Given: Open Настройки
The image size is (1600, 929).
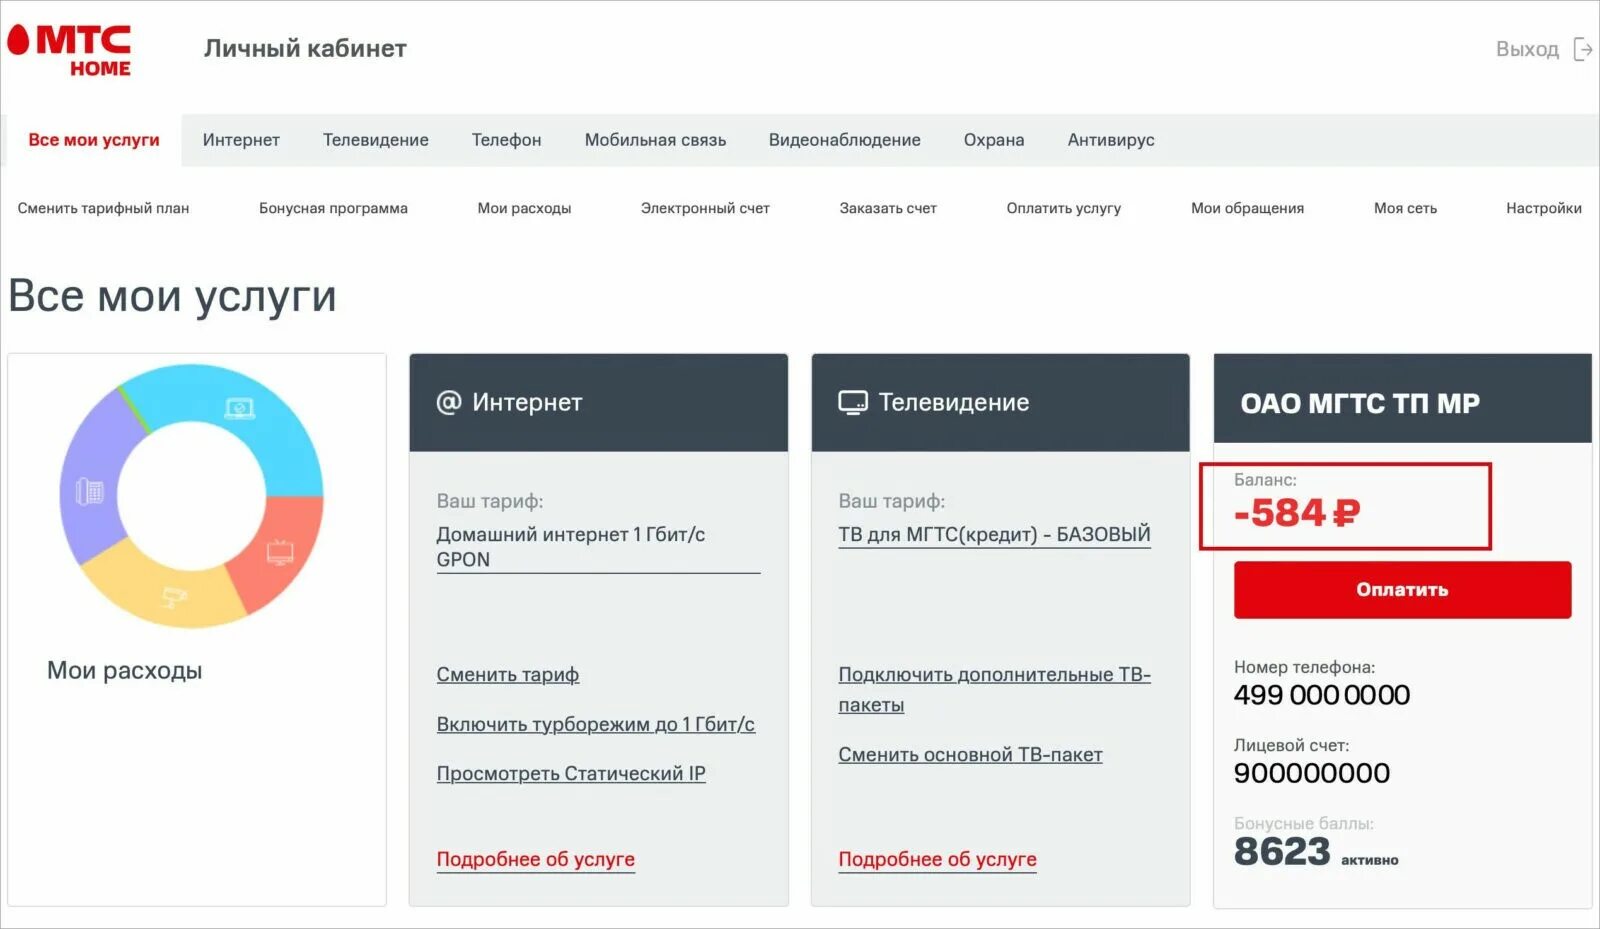Looking at the screenshot, I should 1544,208.
